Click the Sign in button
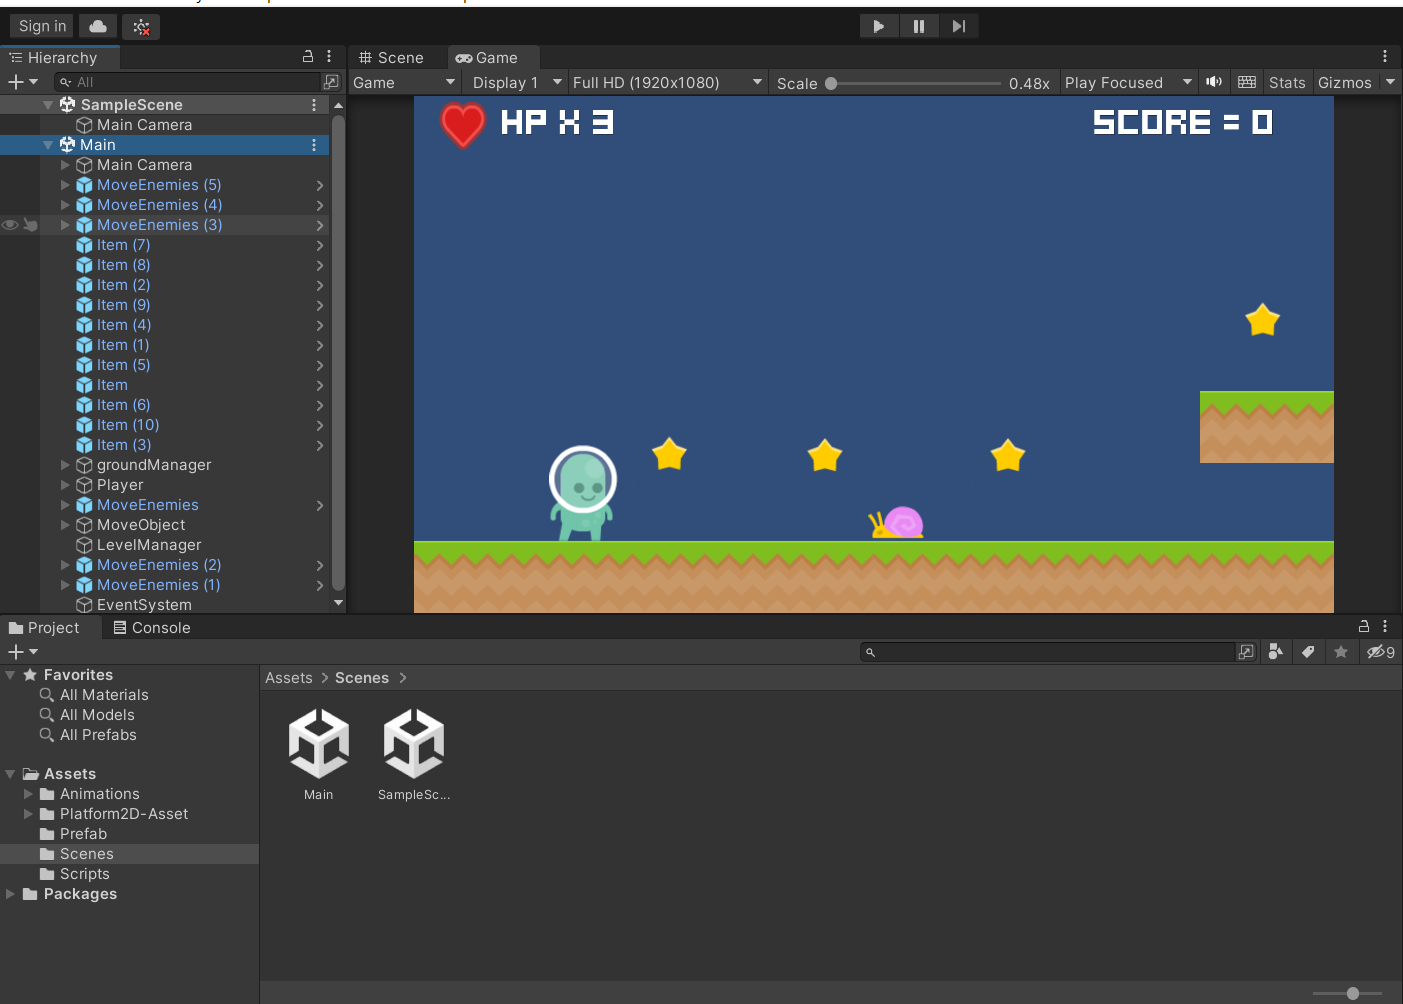 pyautogui.click(x=41, y=25)
